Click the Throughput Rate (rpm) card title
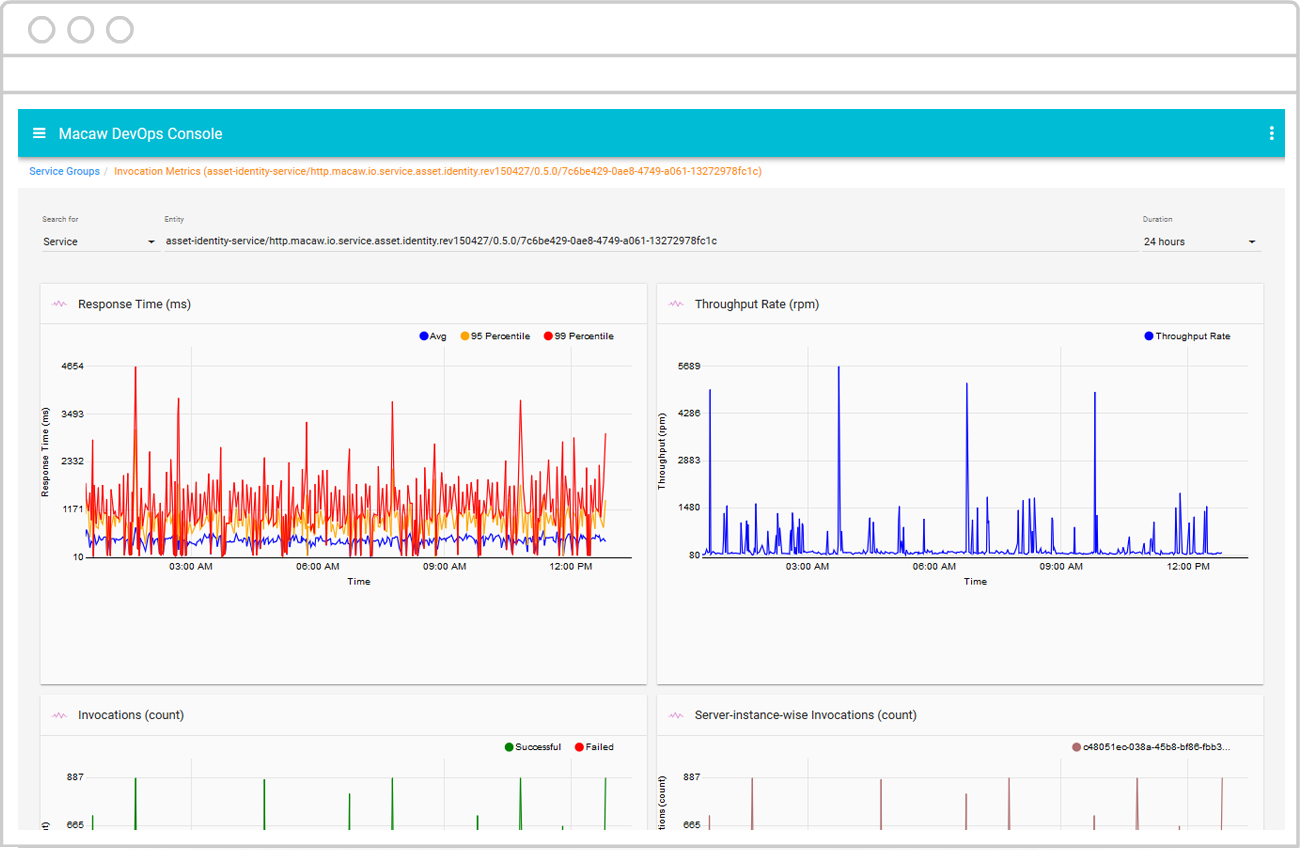 (757, 304)
